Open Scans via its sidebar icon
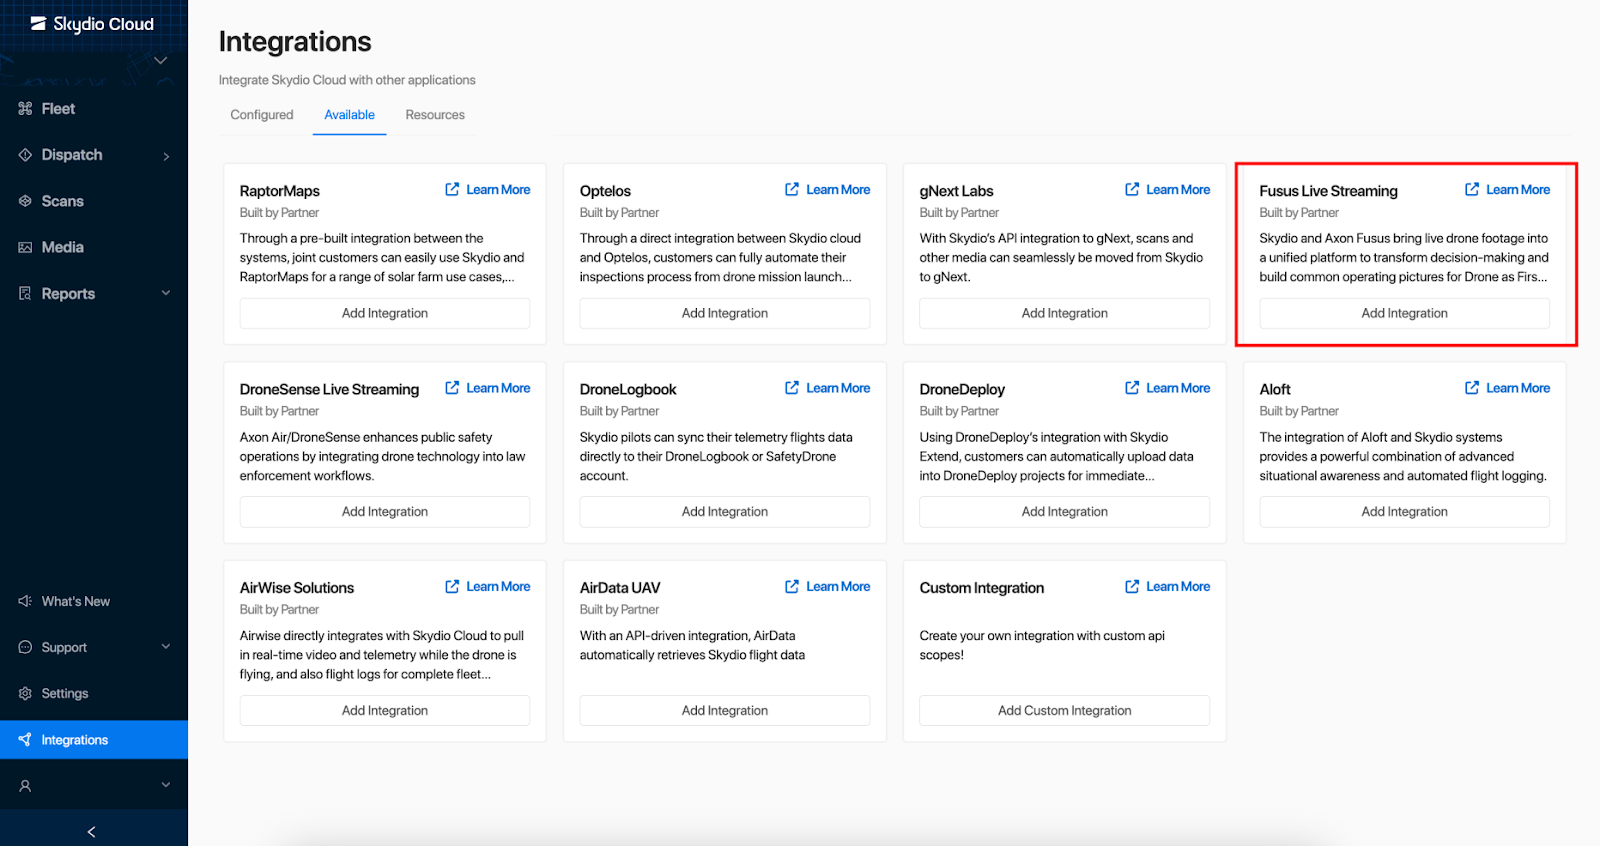This screenshot has width=1600, height=846. point(25,201)
